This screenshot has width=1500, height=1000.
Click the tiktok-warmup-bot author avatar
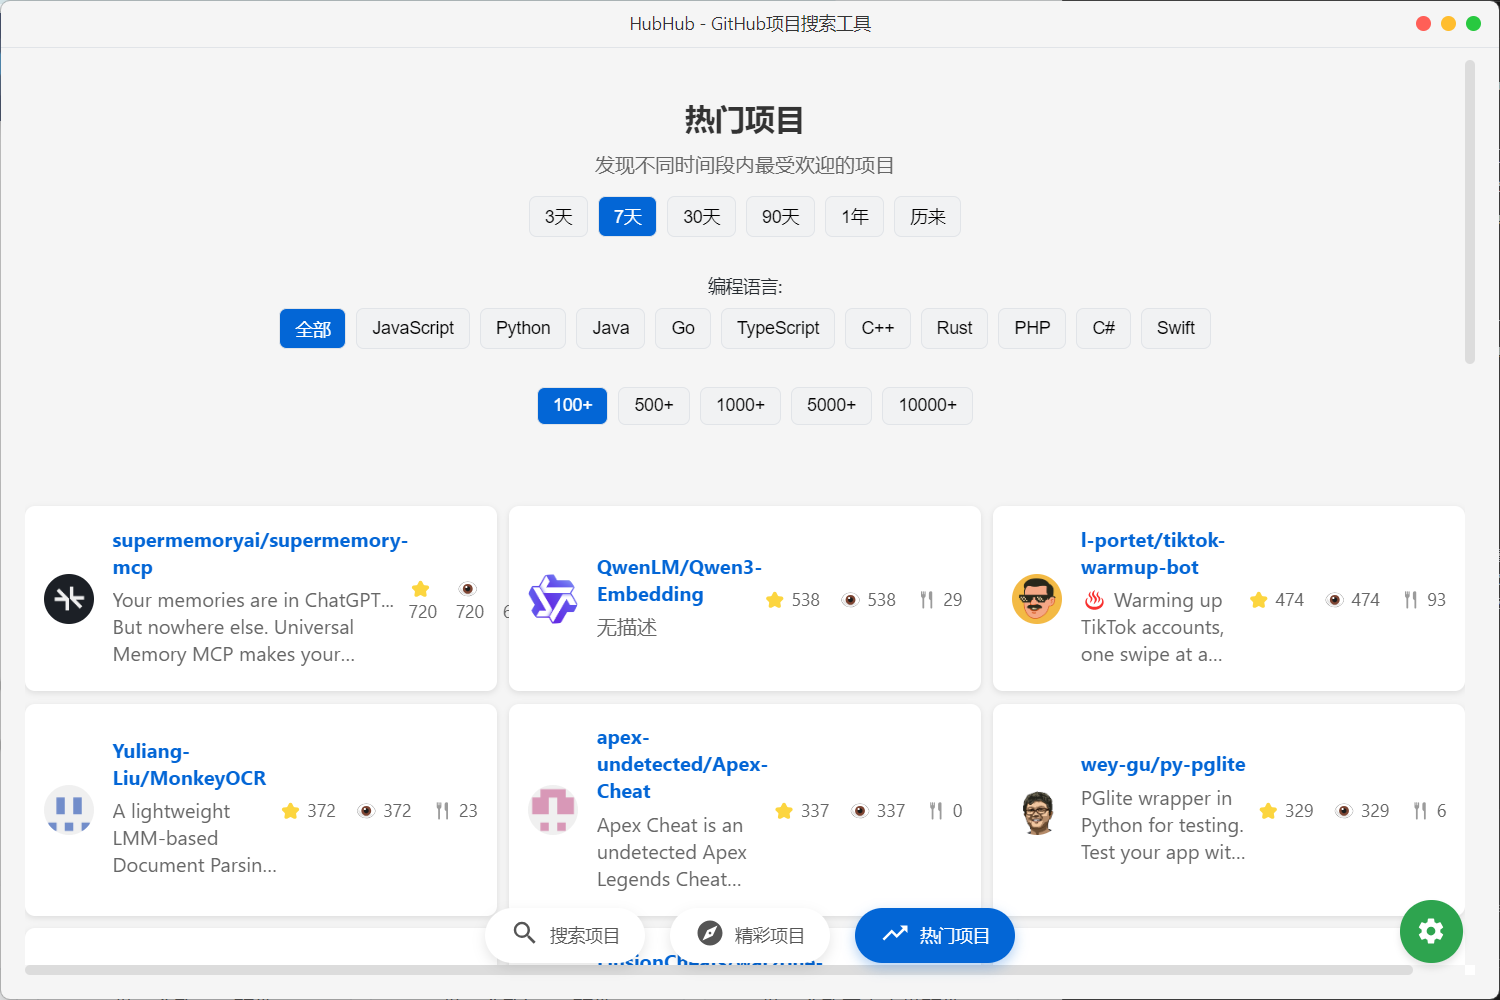1037,599
